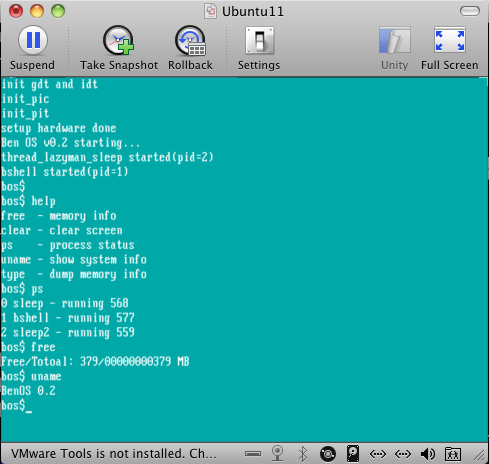Close the Ubuntu11 window with the red button
This screenshot has height=464, width=489.
tap(16, 11)
